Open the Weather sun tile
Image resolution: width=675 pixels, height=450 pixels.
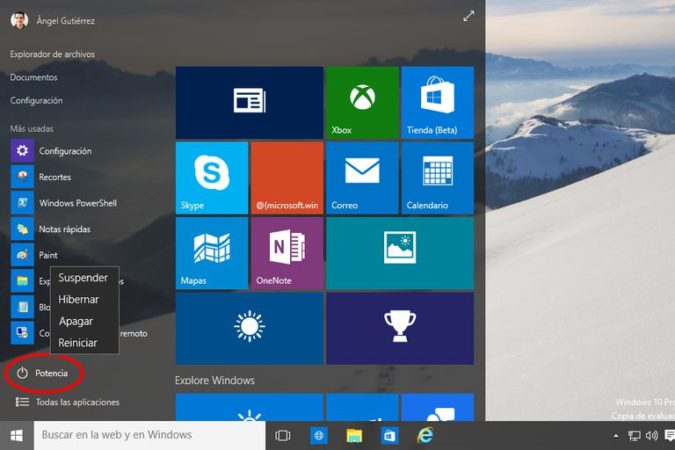249,329
